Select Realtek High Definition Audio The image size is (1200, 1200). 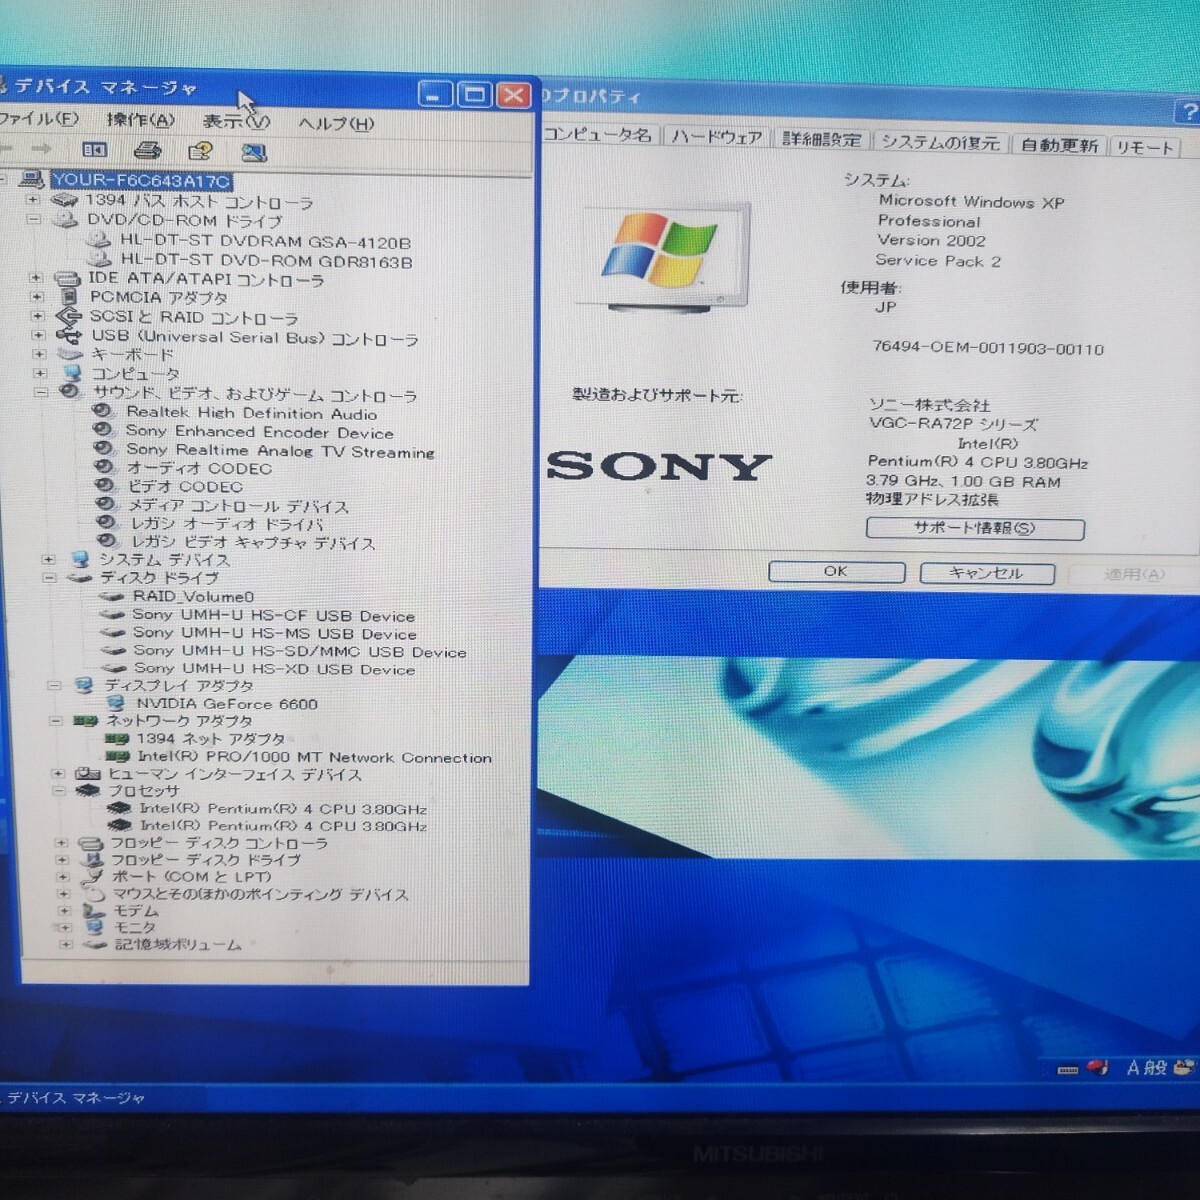click(252, 413)
